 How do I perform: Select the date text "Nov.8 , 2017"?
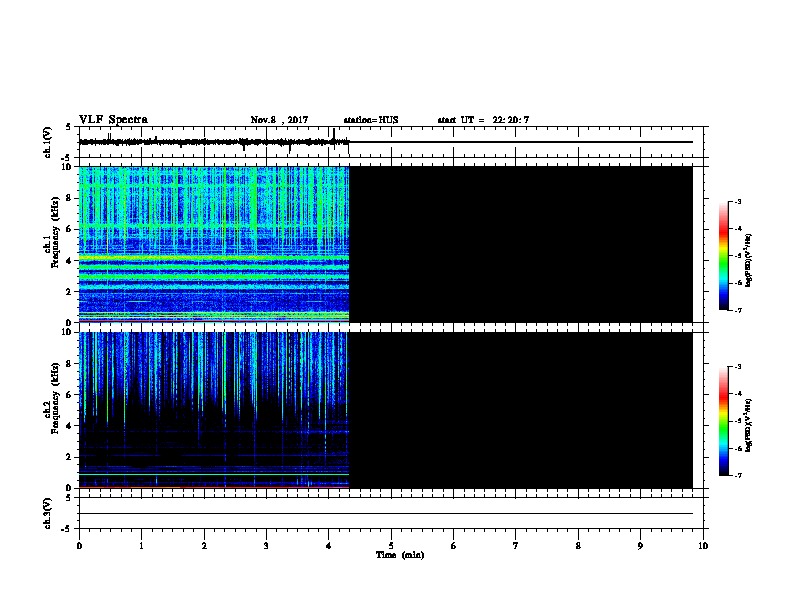[279, 120]
